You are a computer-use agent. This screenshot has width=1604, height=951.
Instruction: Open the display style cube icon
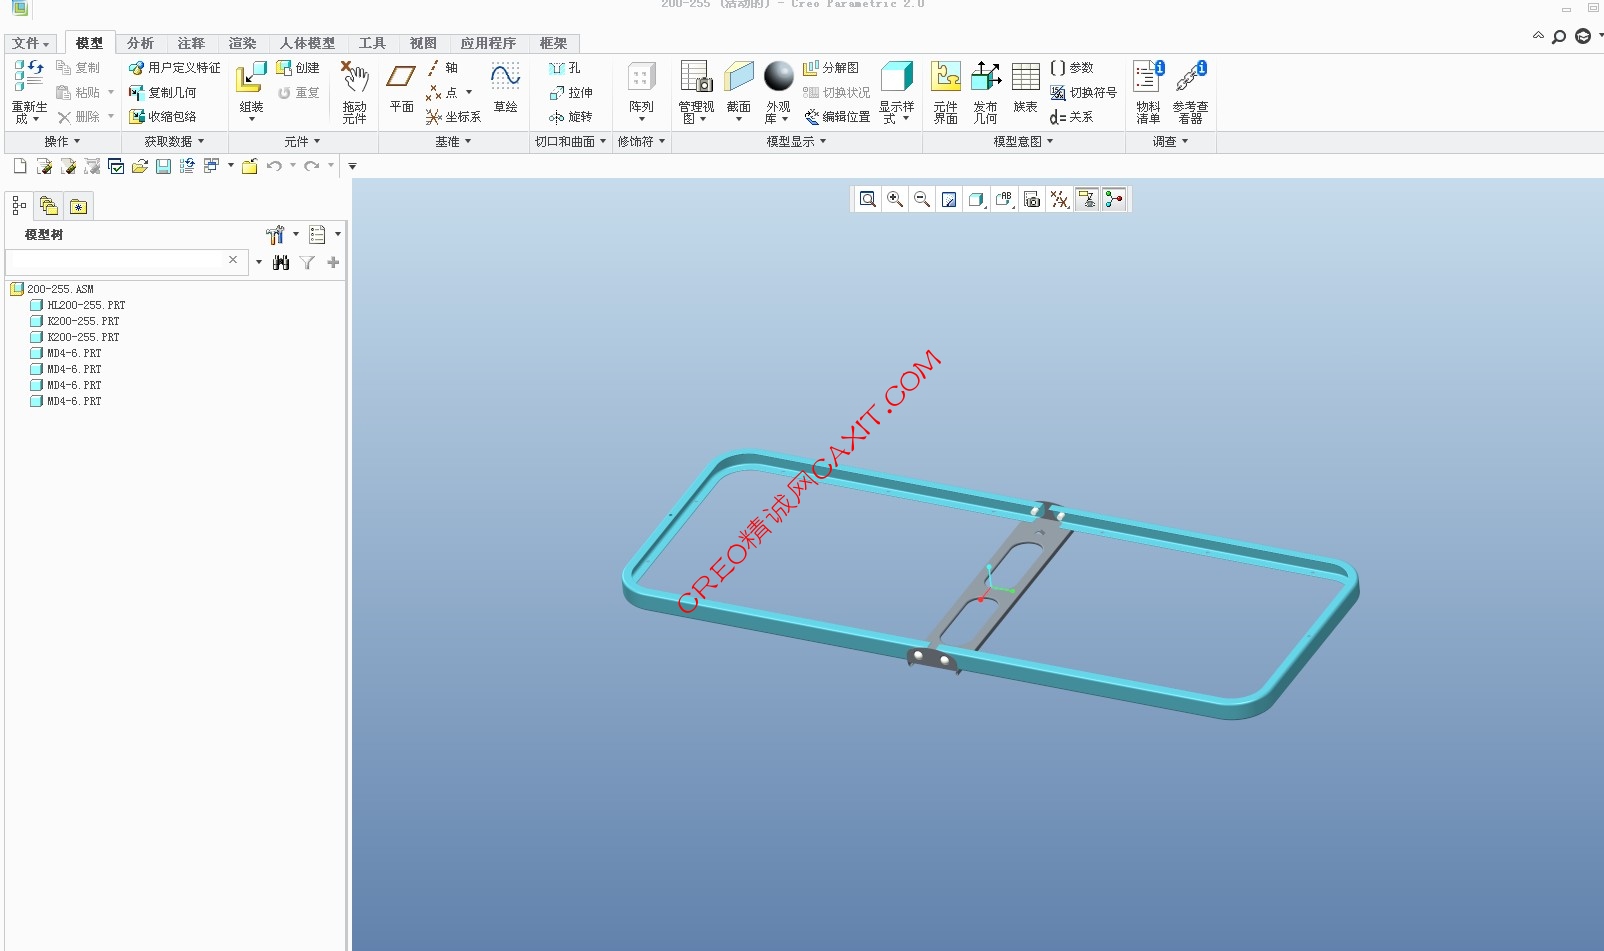tap(976, 199)
